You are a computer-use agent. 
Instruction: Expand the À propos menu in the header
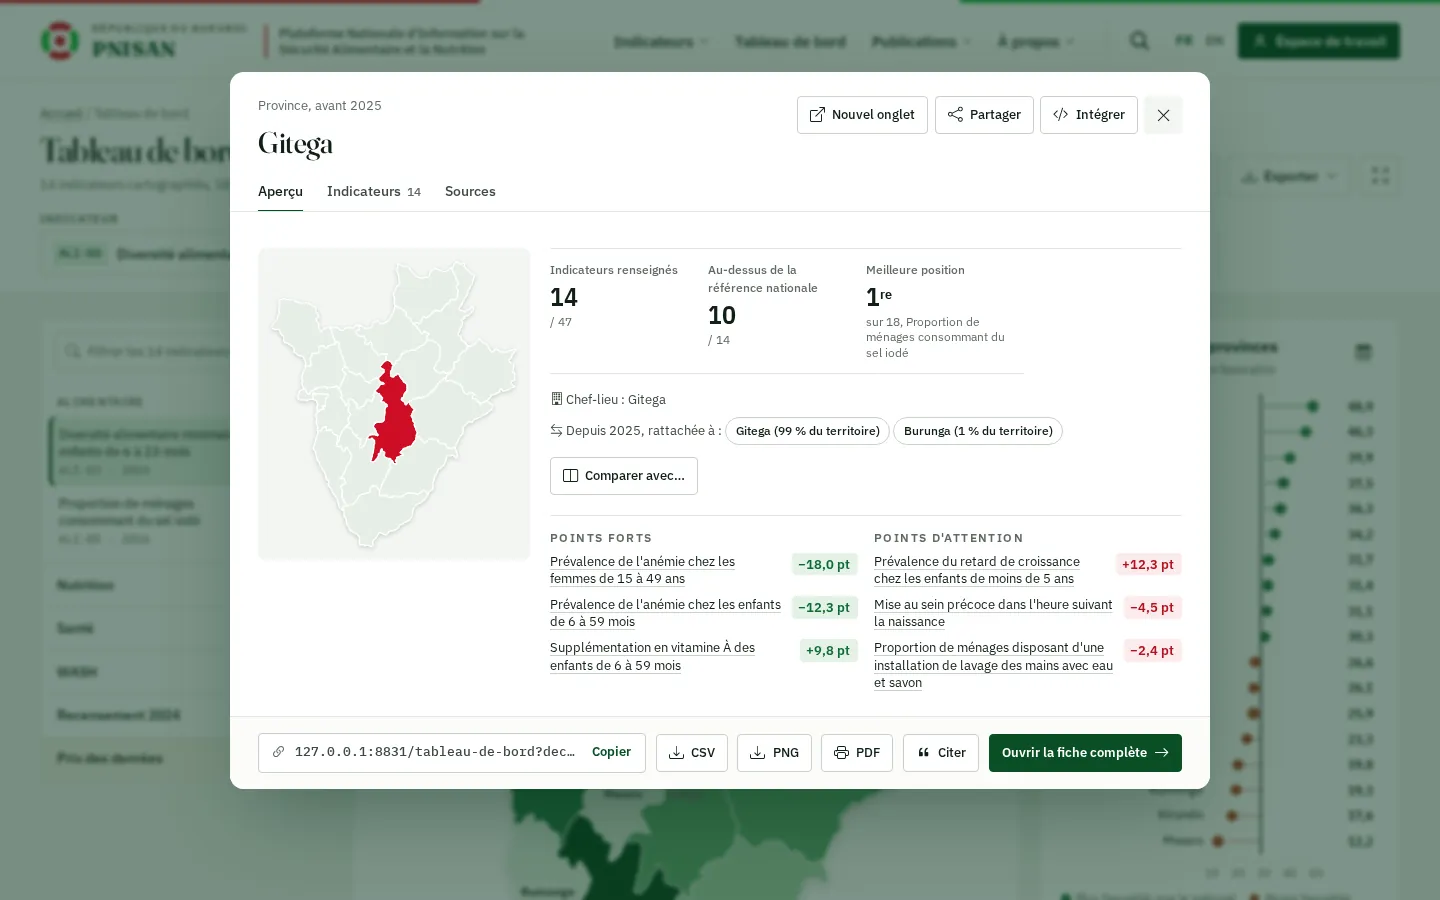pyautogui.click(x=1036, y=42)
